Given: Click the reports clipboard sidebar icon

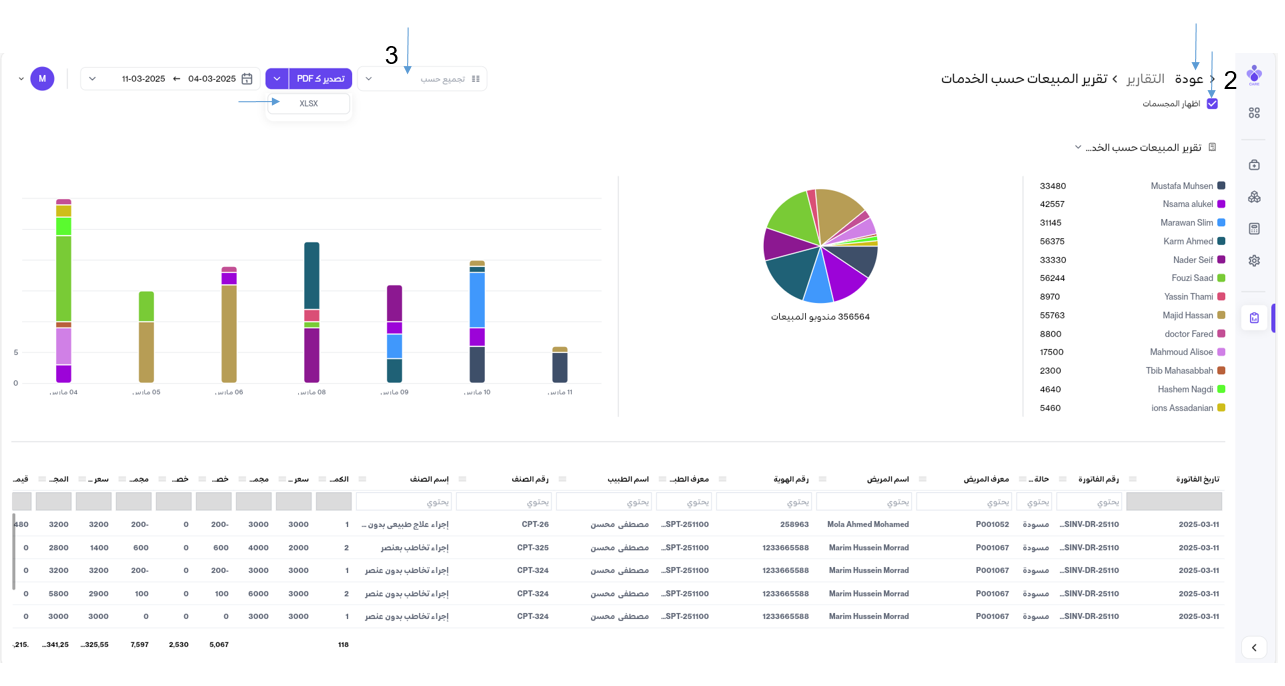Looking at the screenshot, I should [x=1254, y=318].
